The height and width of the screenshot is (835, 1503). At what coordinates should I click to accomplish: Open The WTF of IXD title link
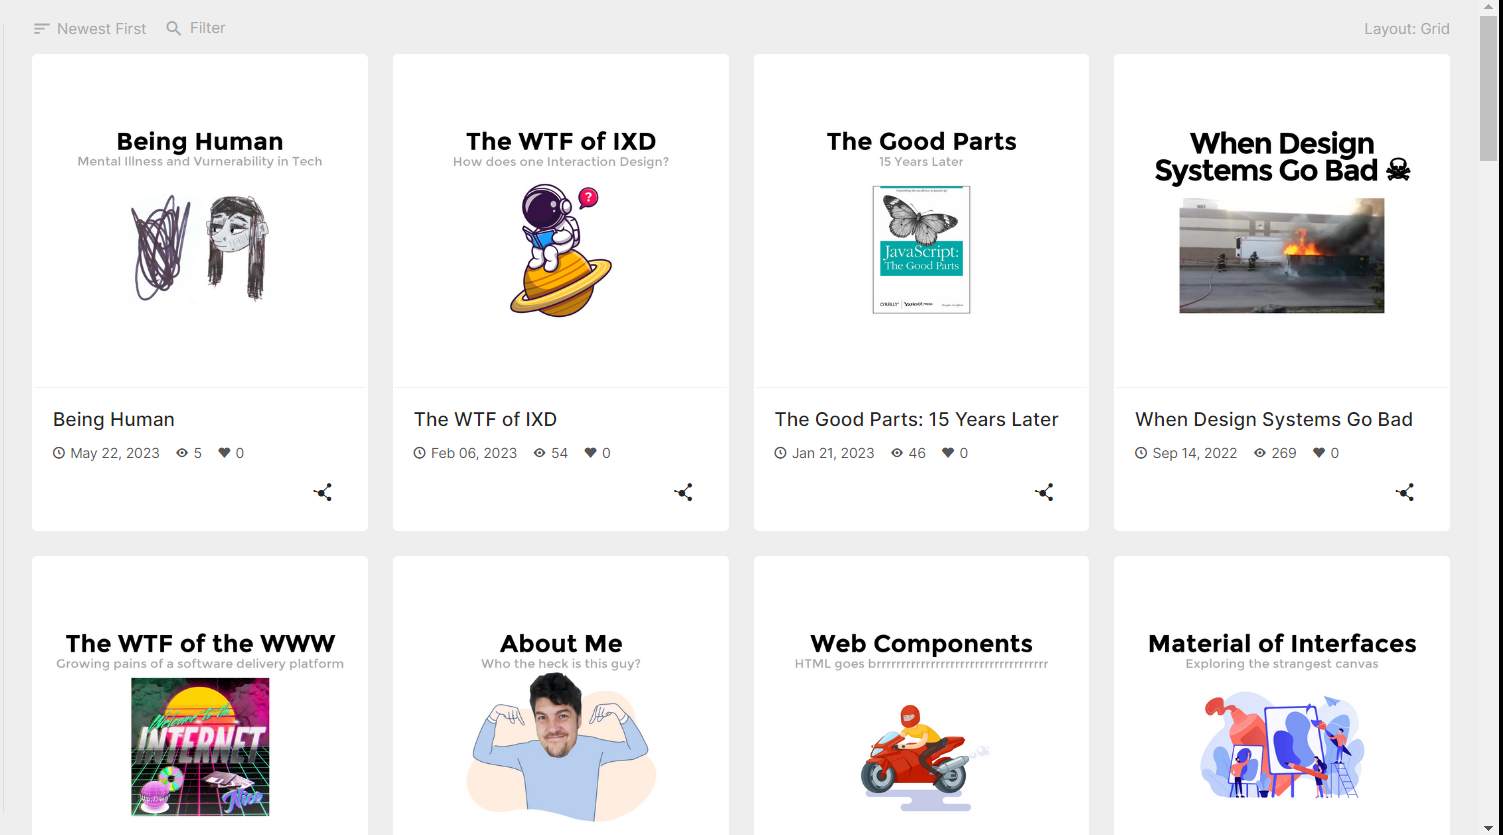point(485,419)
